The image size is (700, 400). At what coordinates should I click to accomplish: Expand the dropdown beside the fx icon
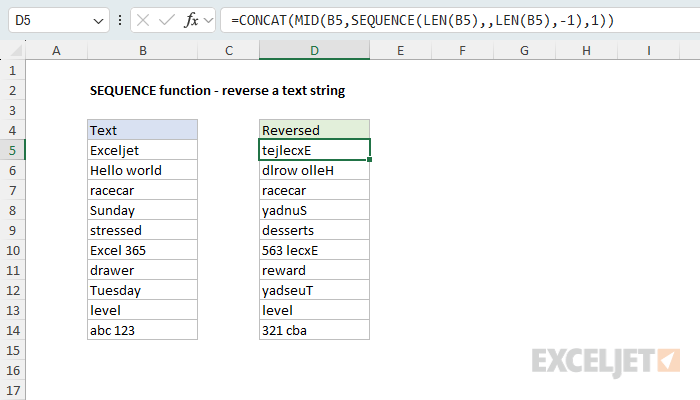pos(208,20)
